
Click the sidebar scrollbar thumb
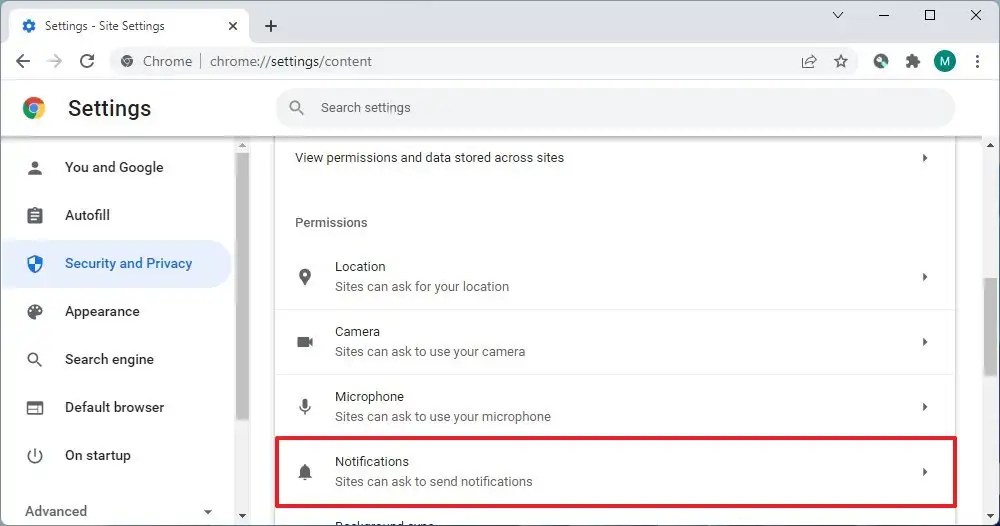242,286
